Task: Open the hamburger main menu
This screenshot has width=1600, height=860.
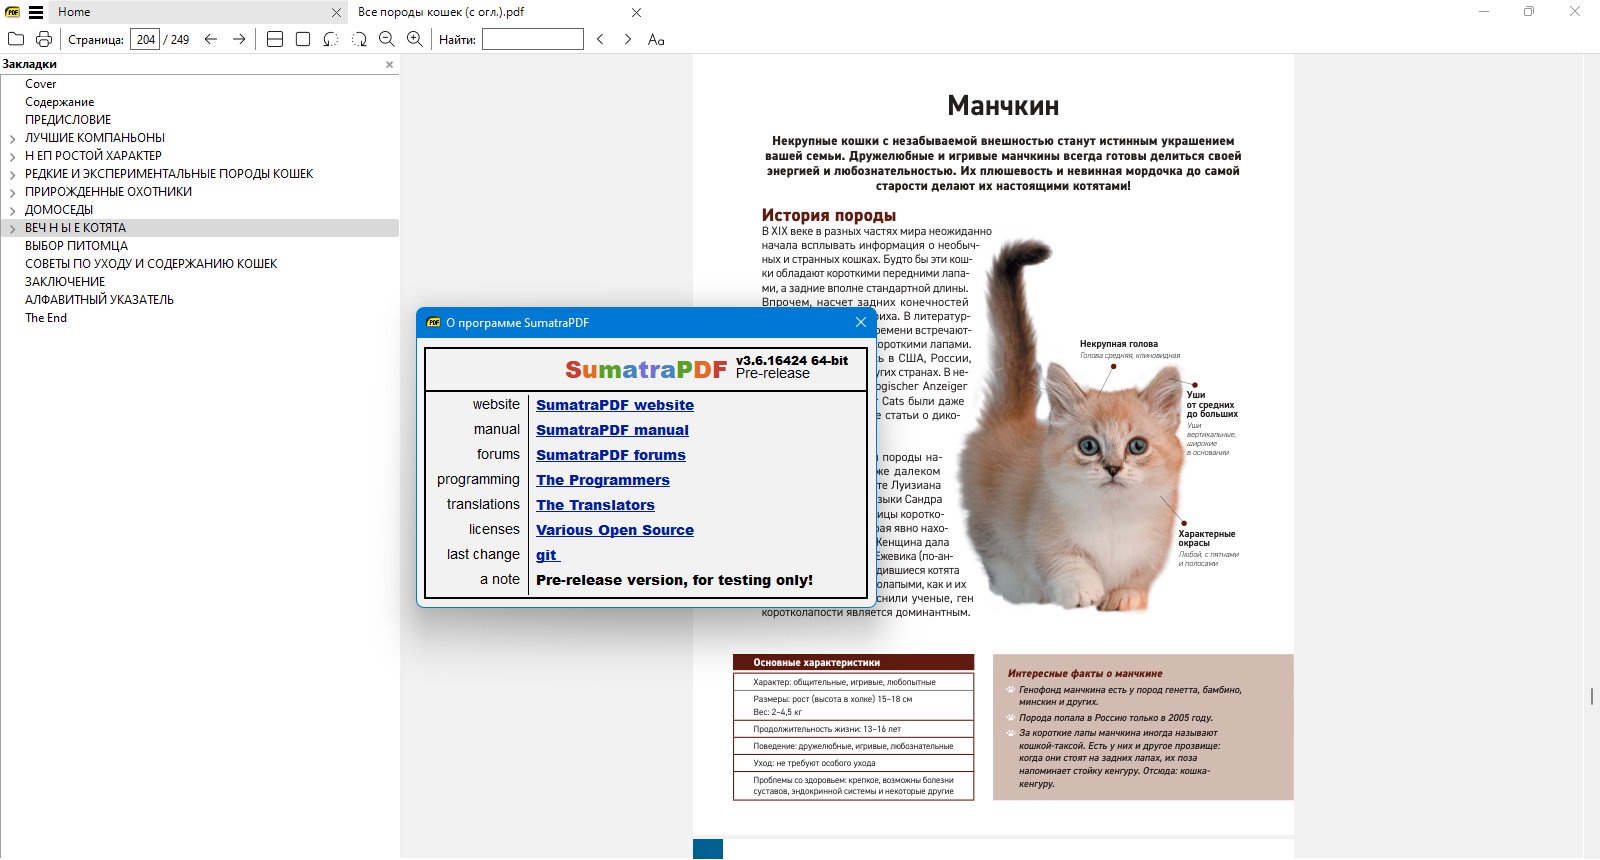Action: coord(36,12)
